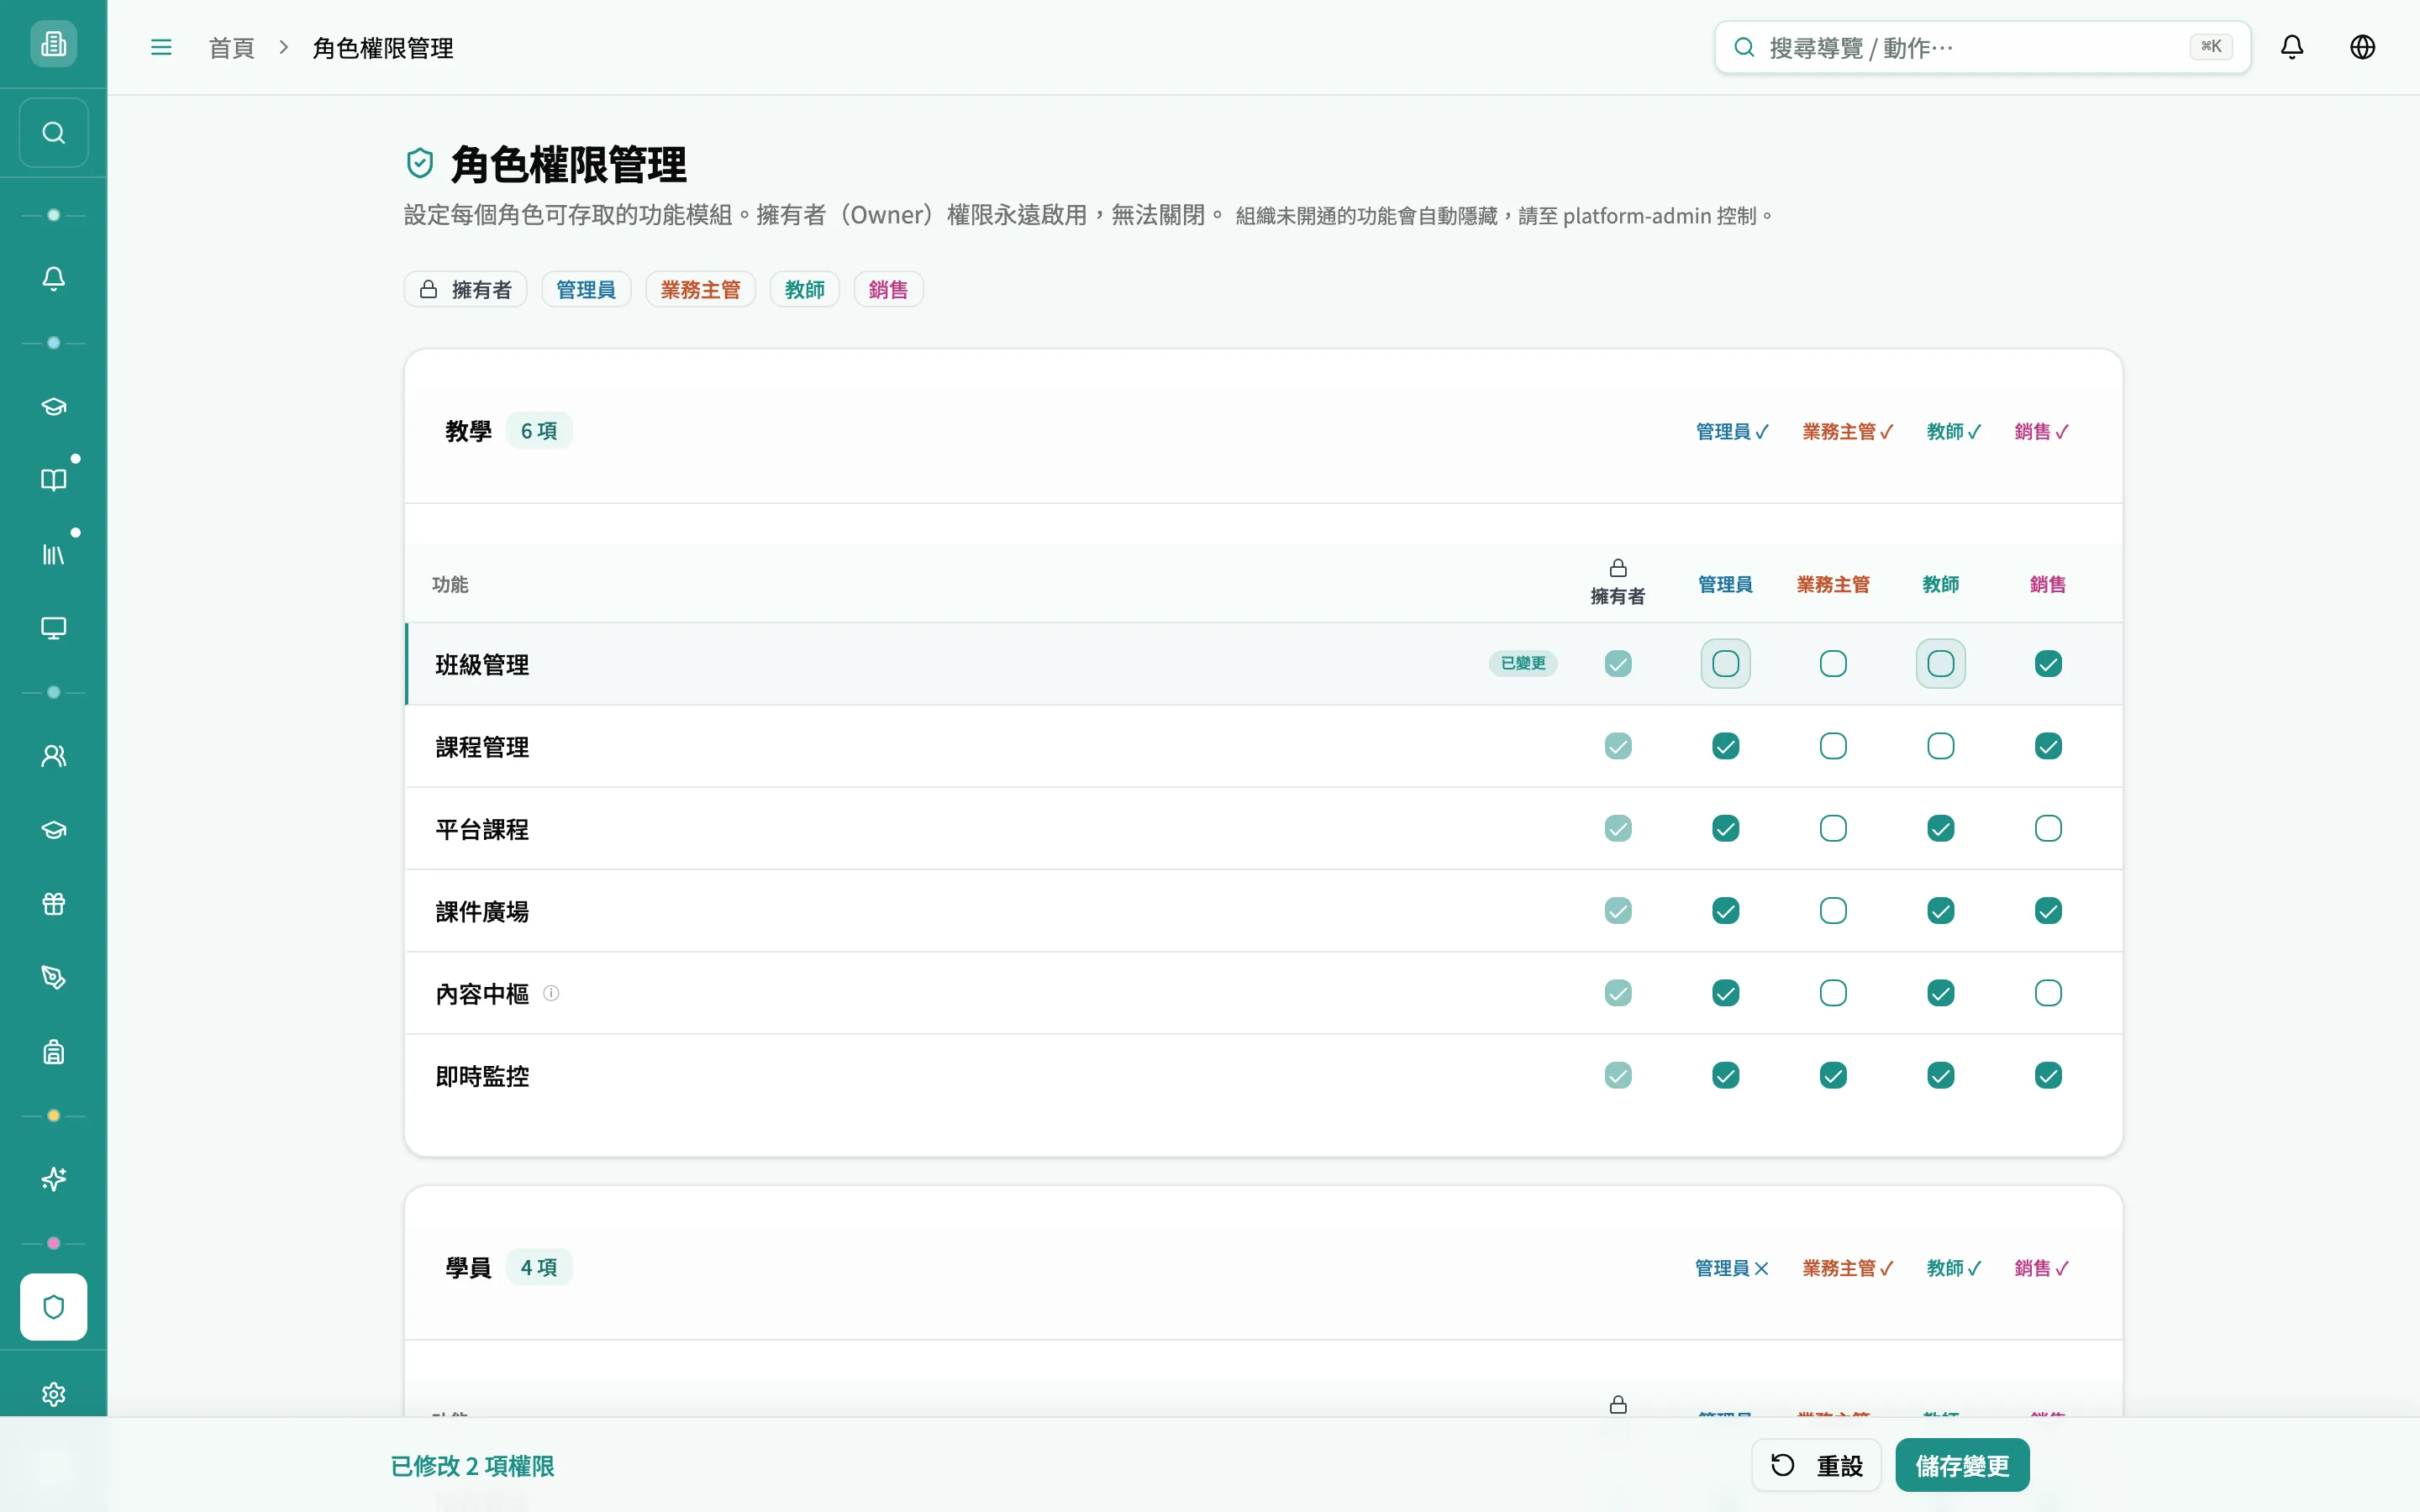This screenshot has width=2420, height=1512.
Task: Toggle all 教學 permissions for 銷售
Action: (x=2041, y=431)
